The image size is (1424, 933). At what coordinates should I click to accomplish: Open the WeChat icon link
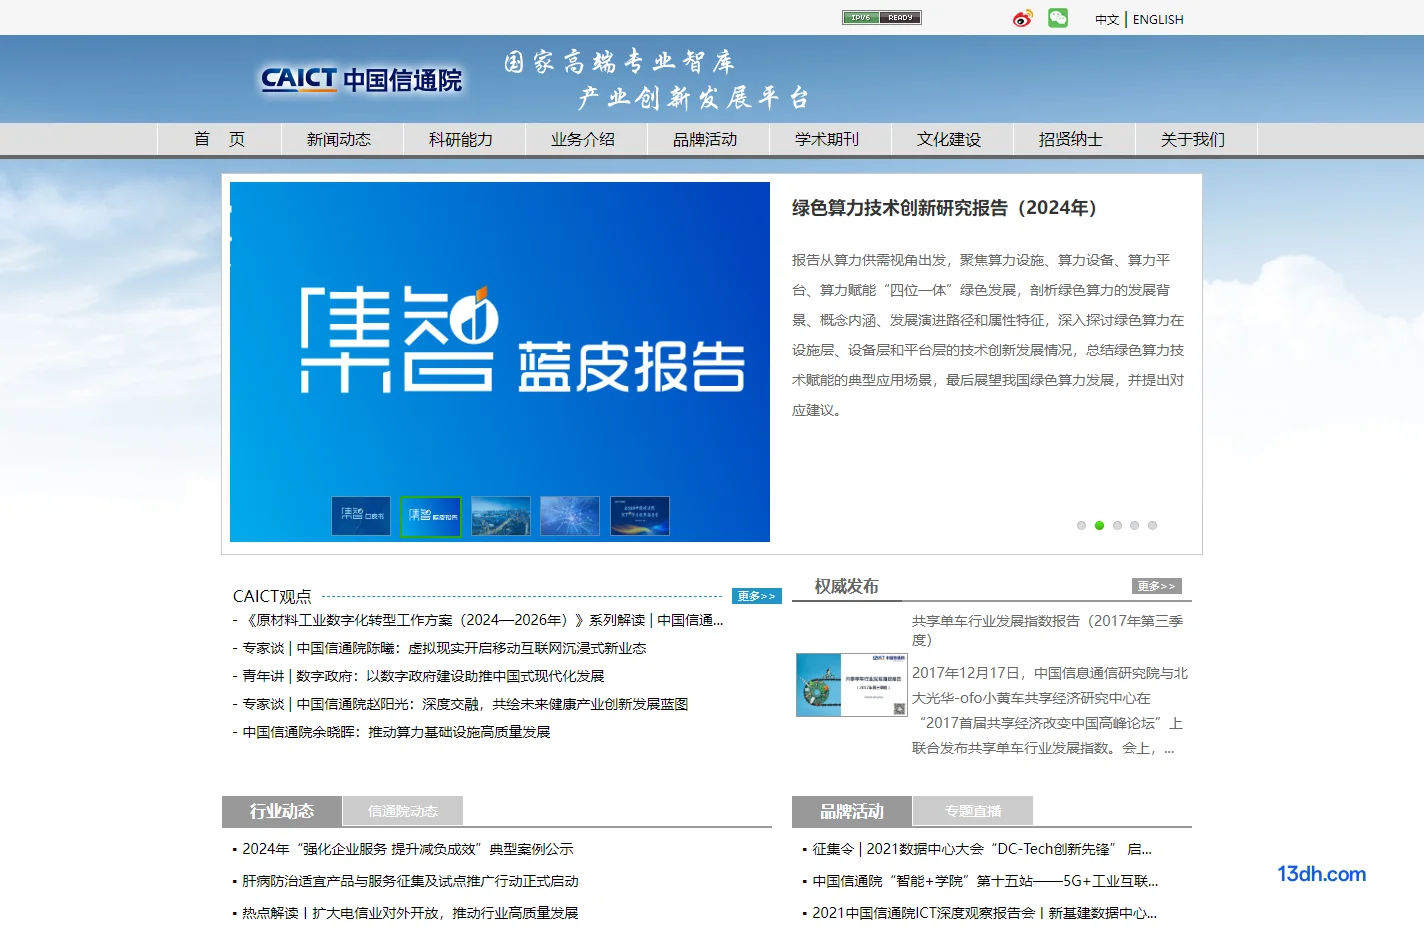click(1058, 18)
